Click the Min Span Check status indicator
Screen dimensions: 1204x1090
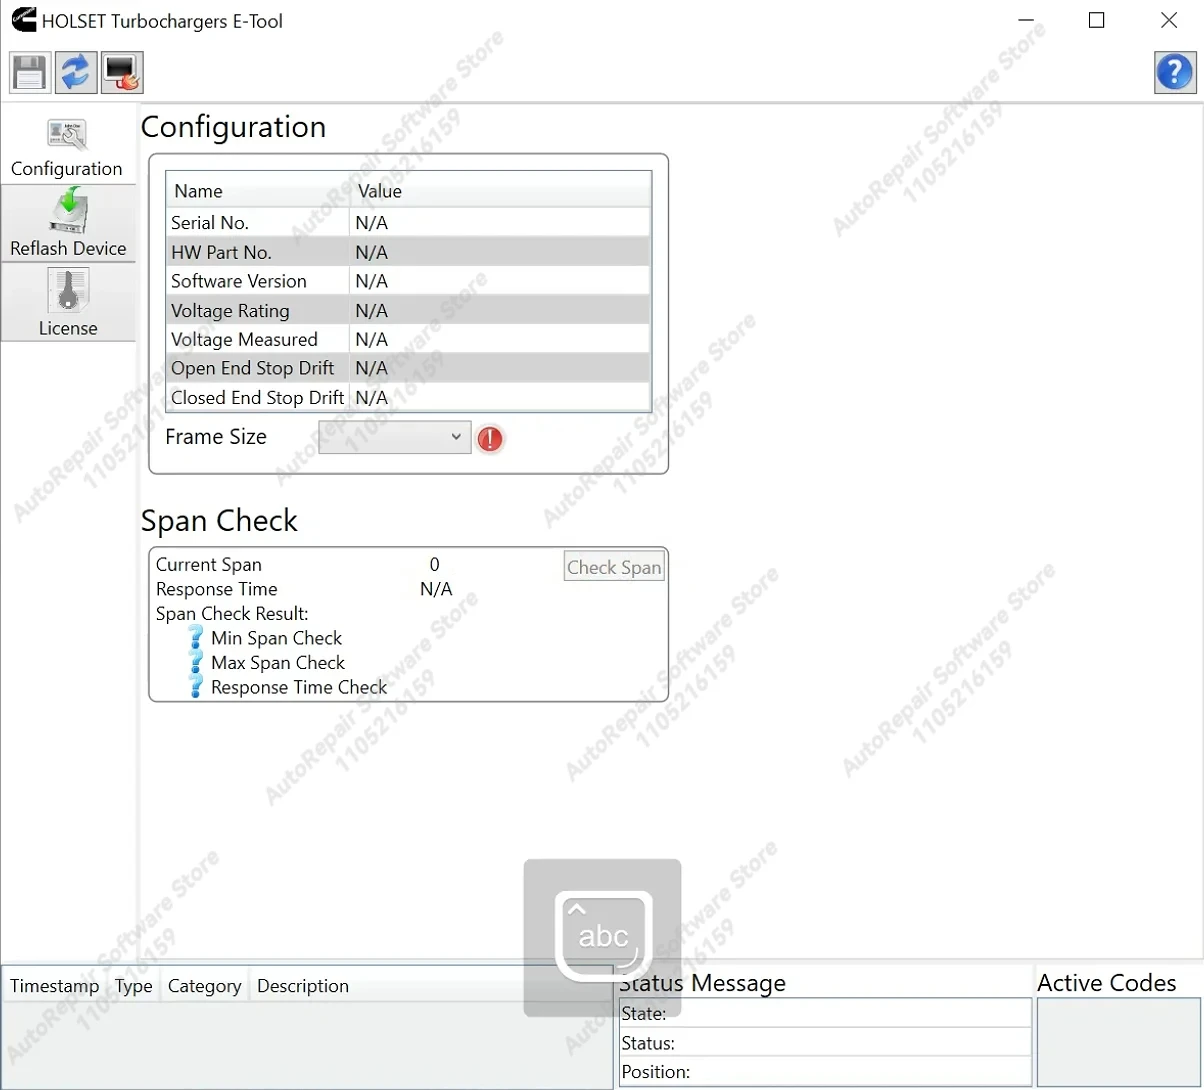tap(196, 638)
